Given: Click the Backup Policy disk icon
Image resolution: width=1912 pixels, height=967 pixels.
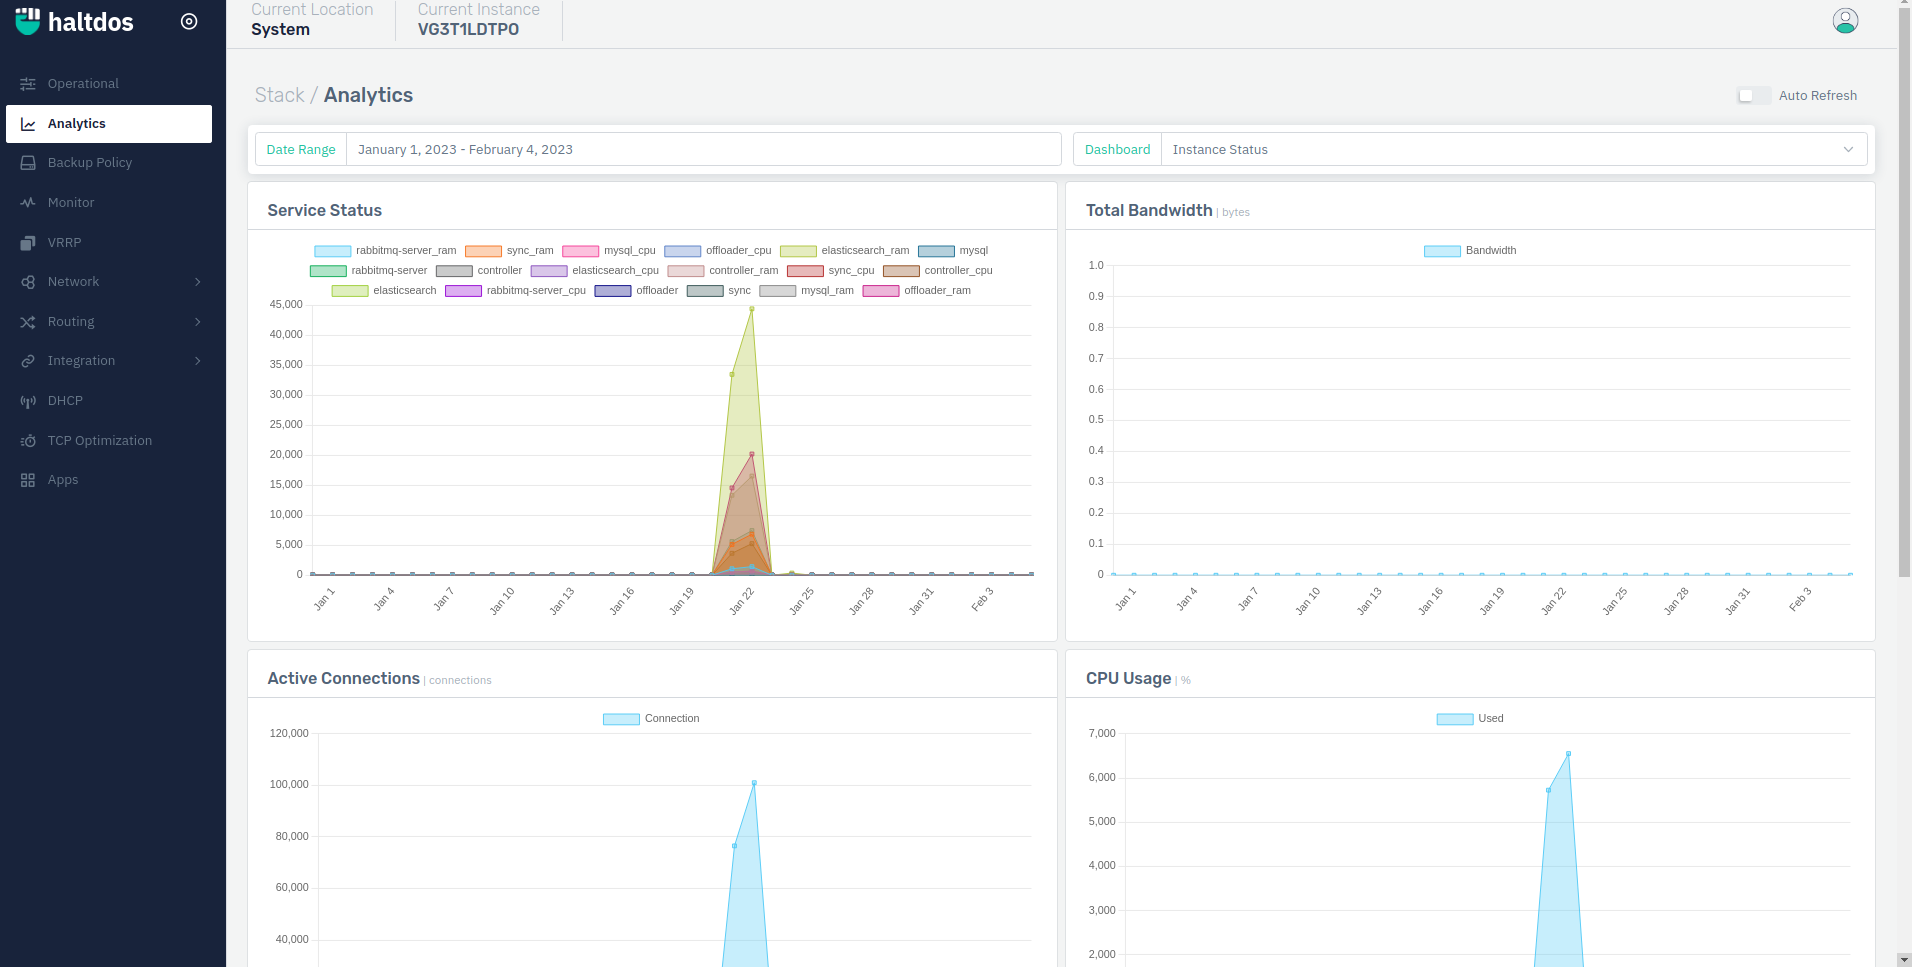Looking at the screenshot, I should point(28,163).
